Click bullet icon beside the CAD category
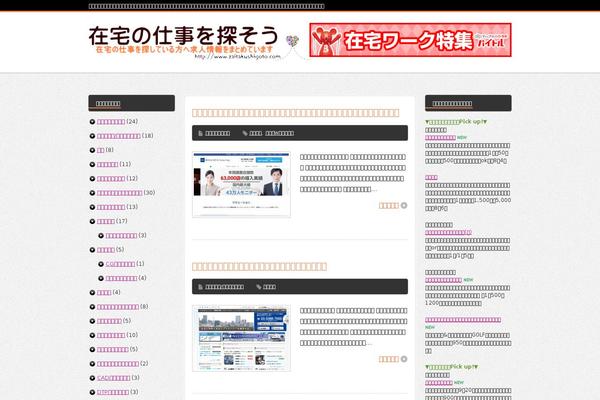 (x=92, y=378)
